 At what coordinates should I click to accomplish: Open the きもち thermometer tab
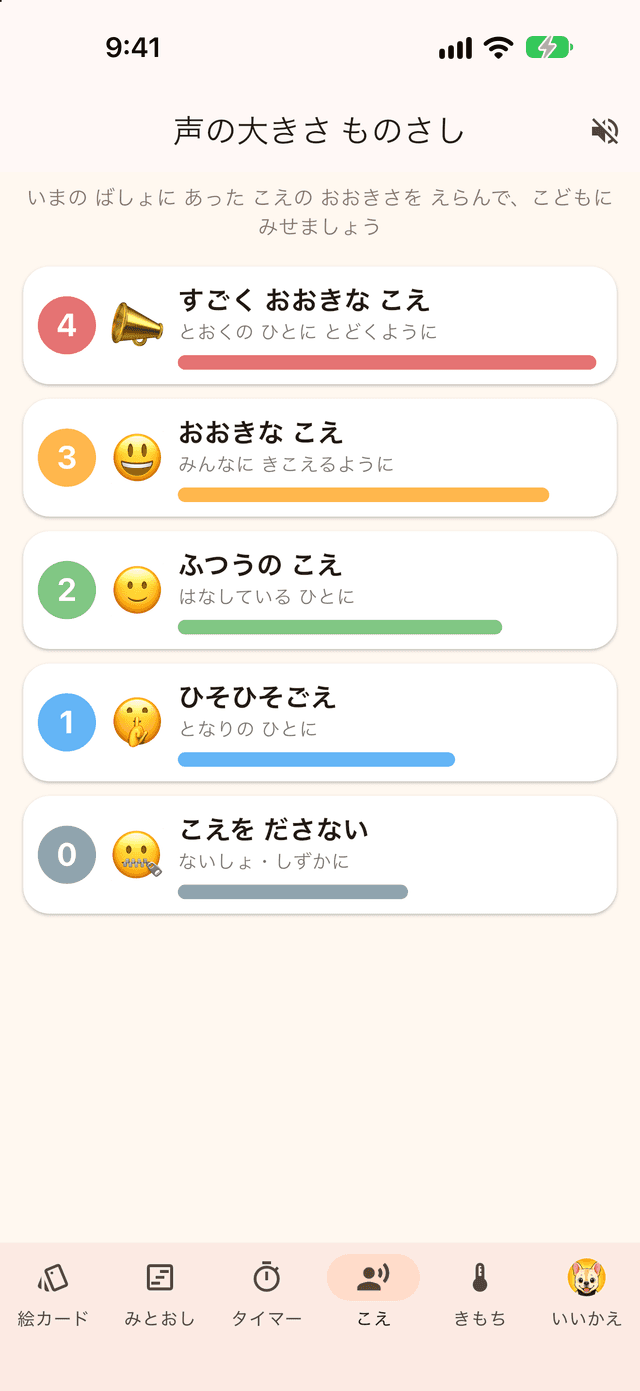(480, 1293)
